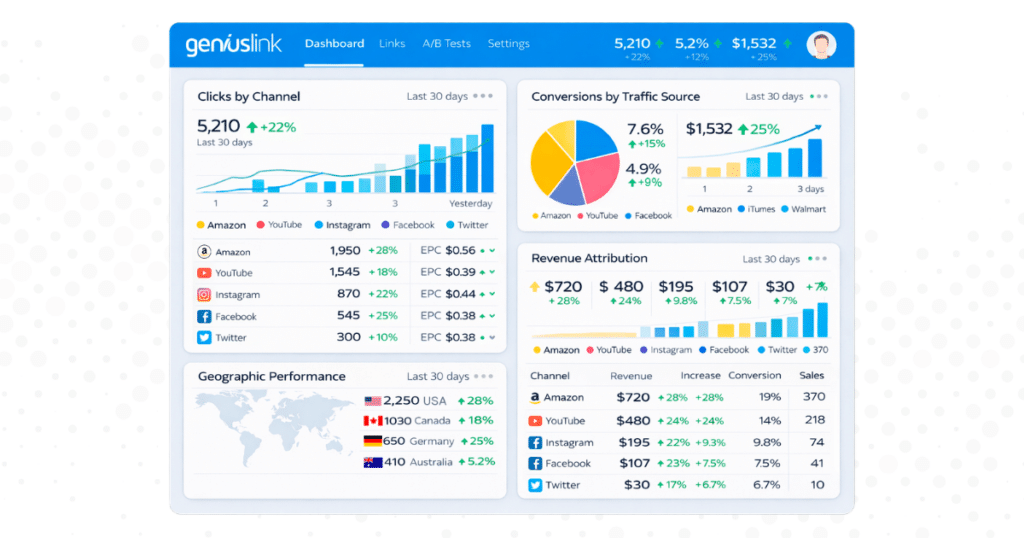Click the geniuslink logo
This screenshot has width=1024, height=538.
[x=233, y=44]
